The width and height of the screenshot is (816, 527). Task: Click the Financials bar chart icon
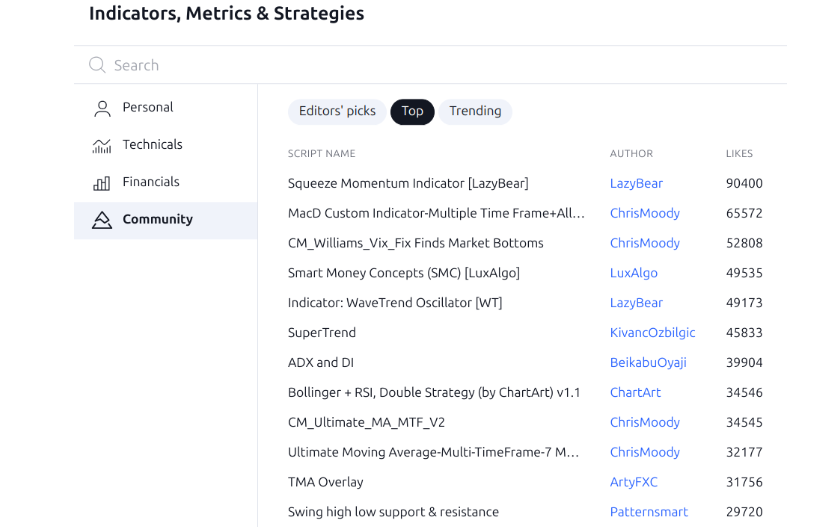coord(102,183)
